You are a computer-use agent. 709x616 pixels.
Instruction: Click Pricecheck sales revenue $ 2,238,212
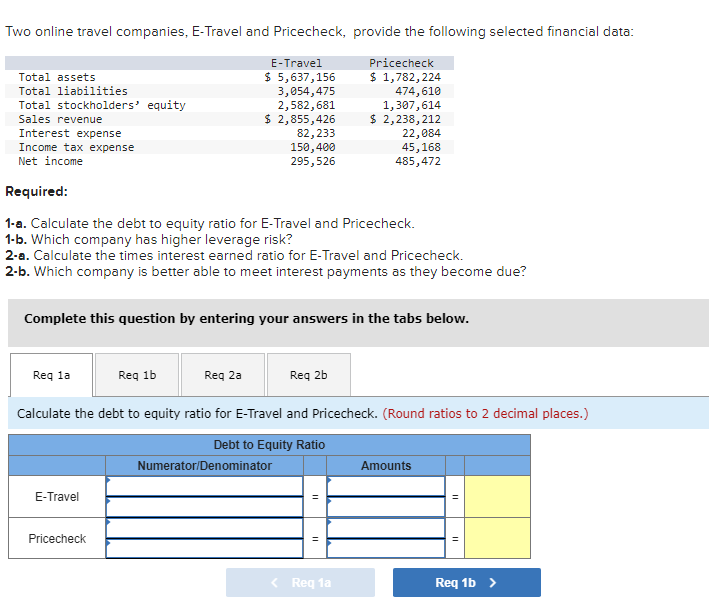(405, 119)
